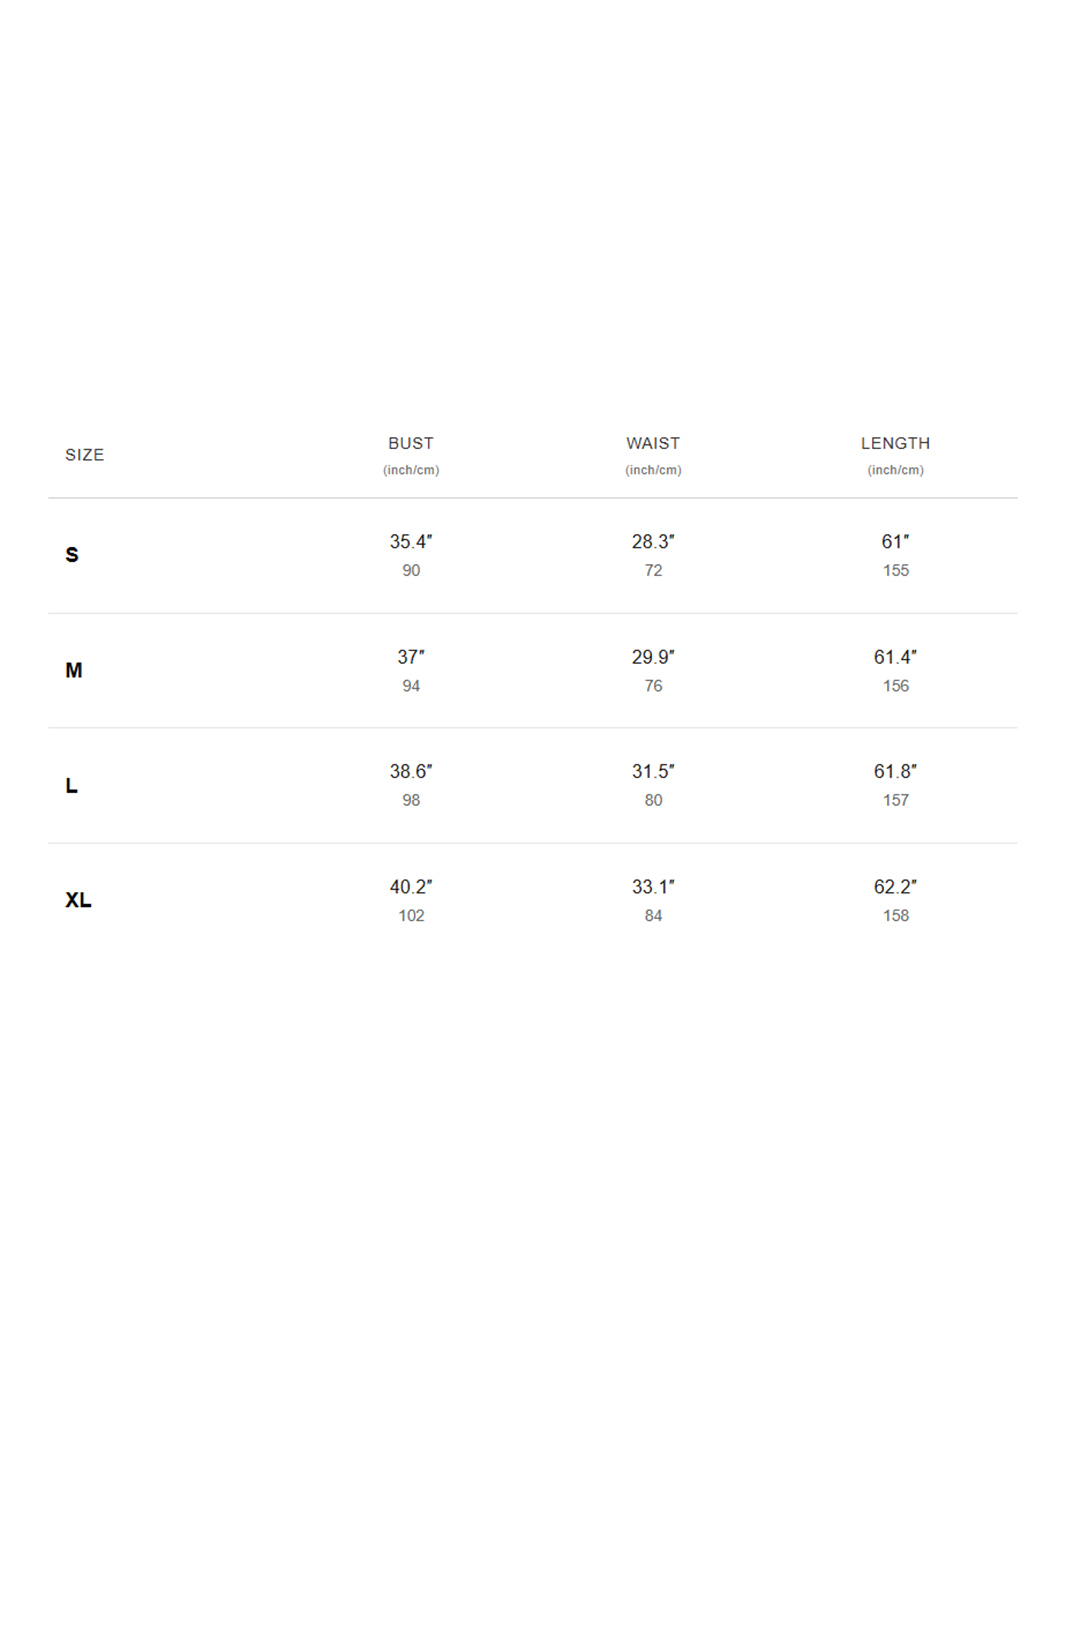This screenshot has width=1088, height=1632.
Task: Click the LENGTH column header
Action: 895,443
